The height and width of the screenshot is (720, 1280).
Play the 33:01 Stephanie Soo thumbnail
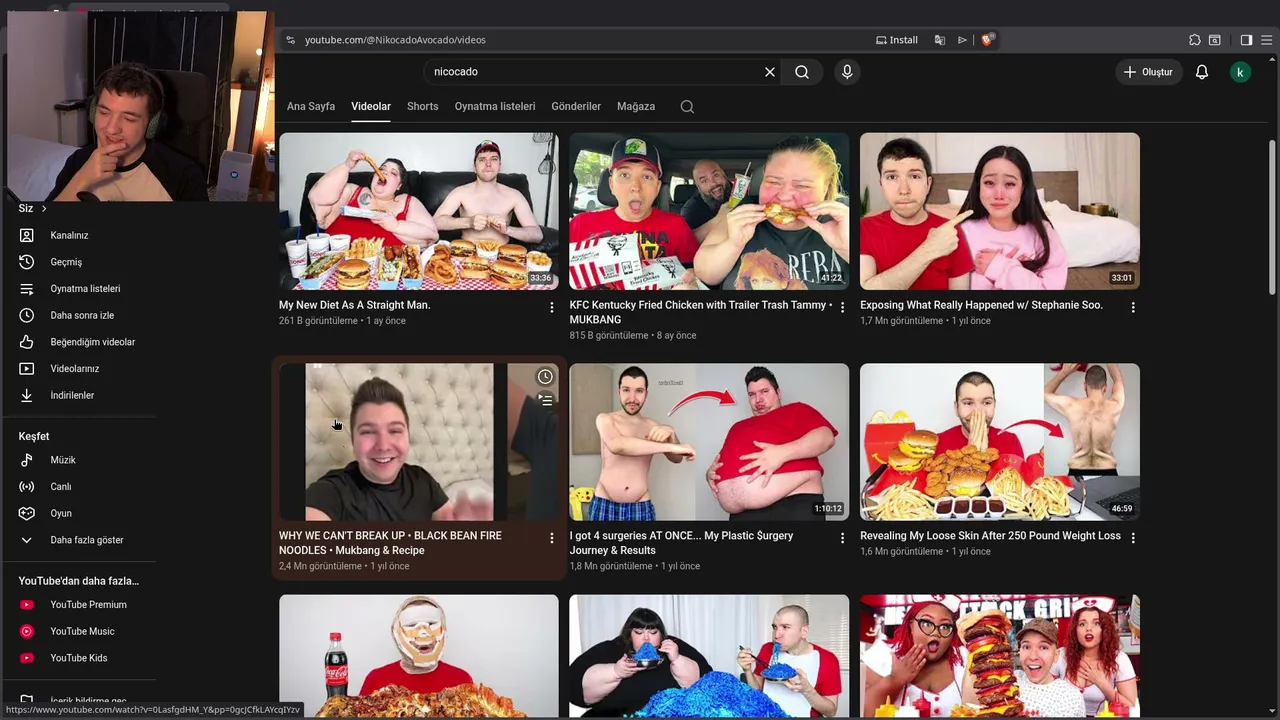pyautogui.click(x=1000, y=211)
